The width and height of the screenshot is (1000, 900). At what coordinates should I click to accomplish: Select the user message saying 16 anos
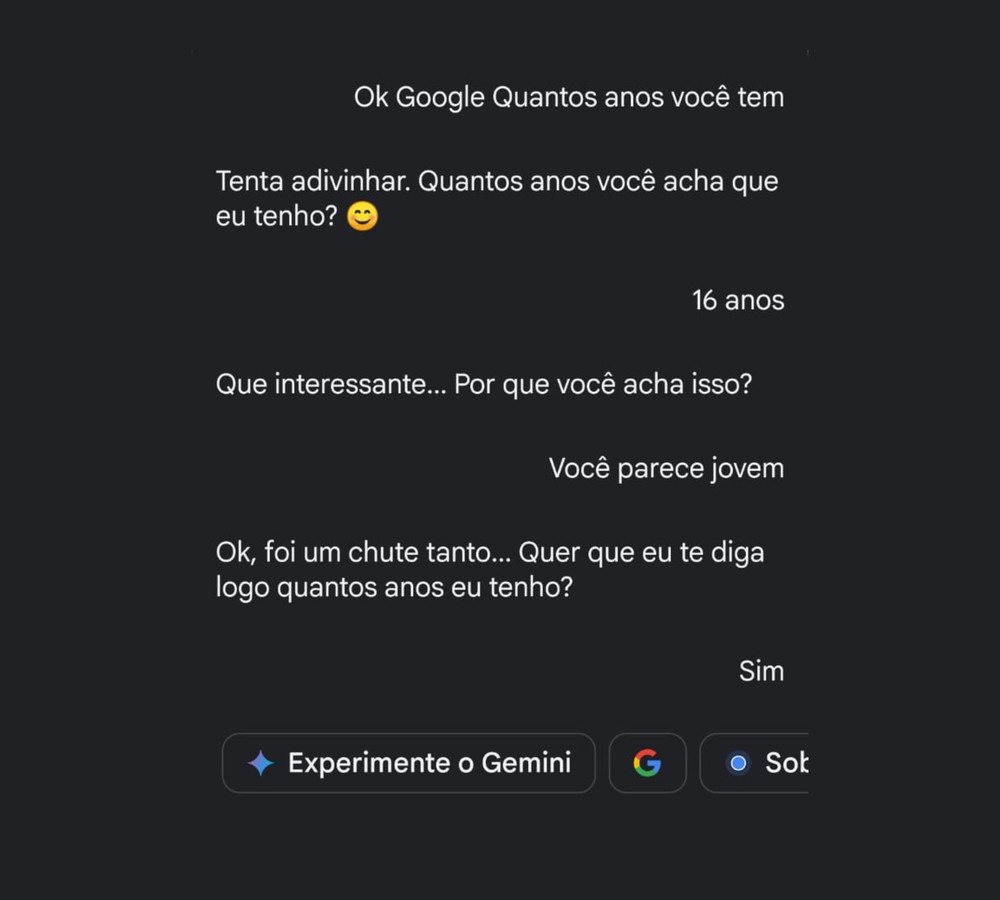pos(738,300)
